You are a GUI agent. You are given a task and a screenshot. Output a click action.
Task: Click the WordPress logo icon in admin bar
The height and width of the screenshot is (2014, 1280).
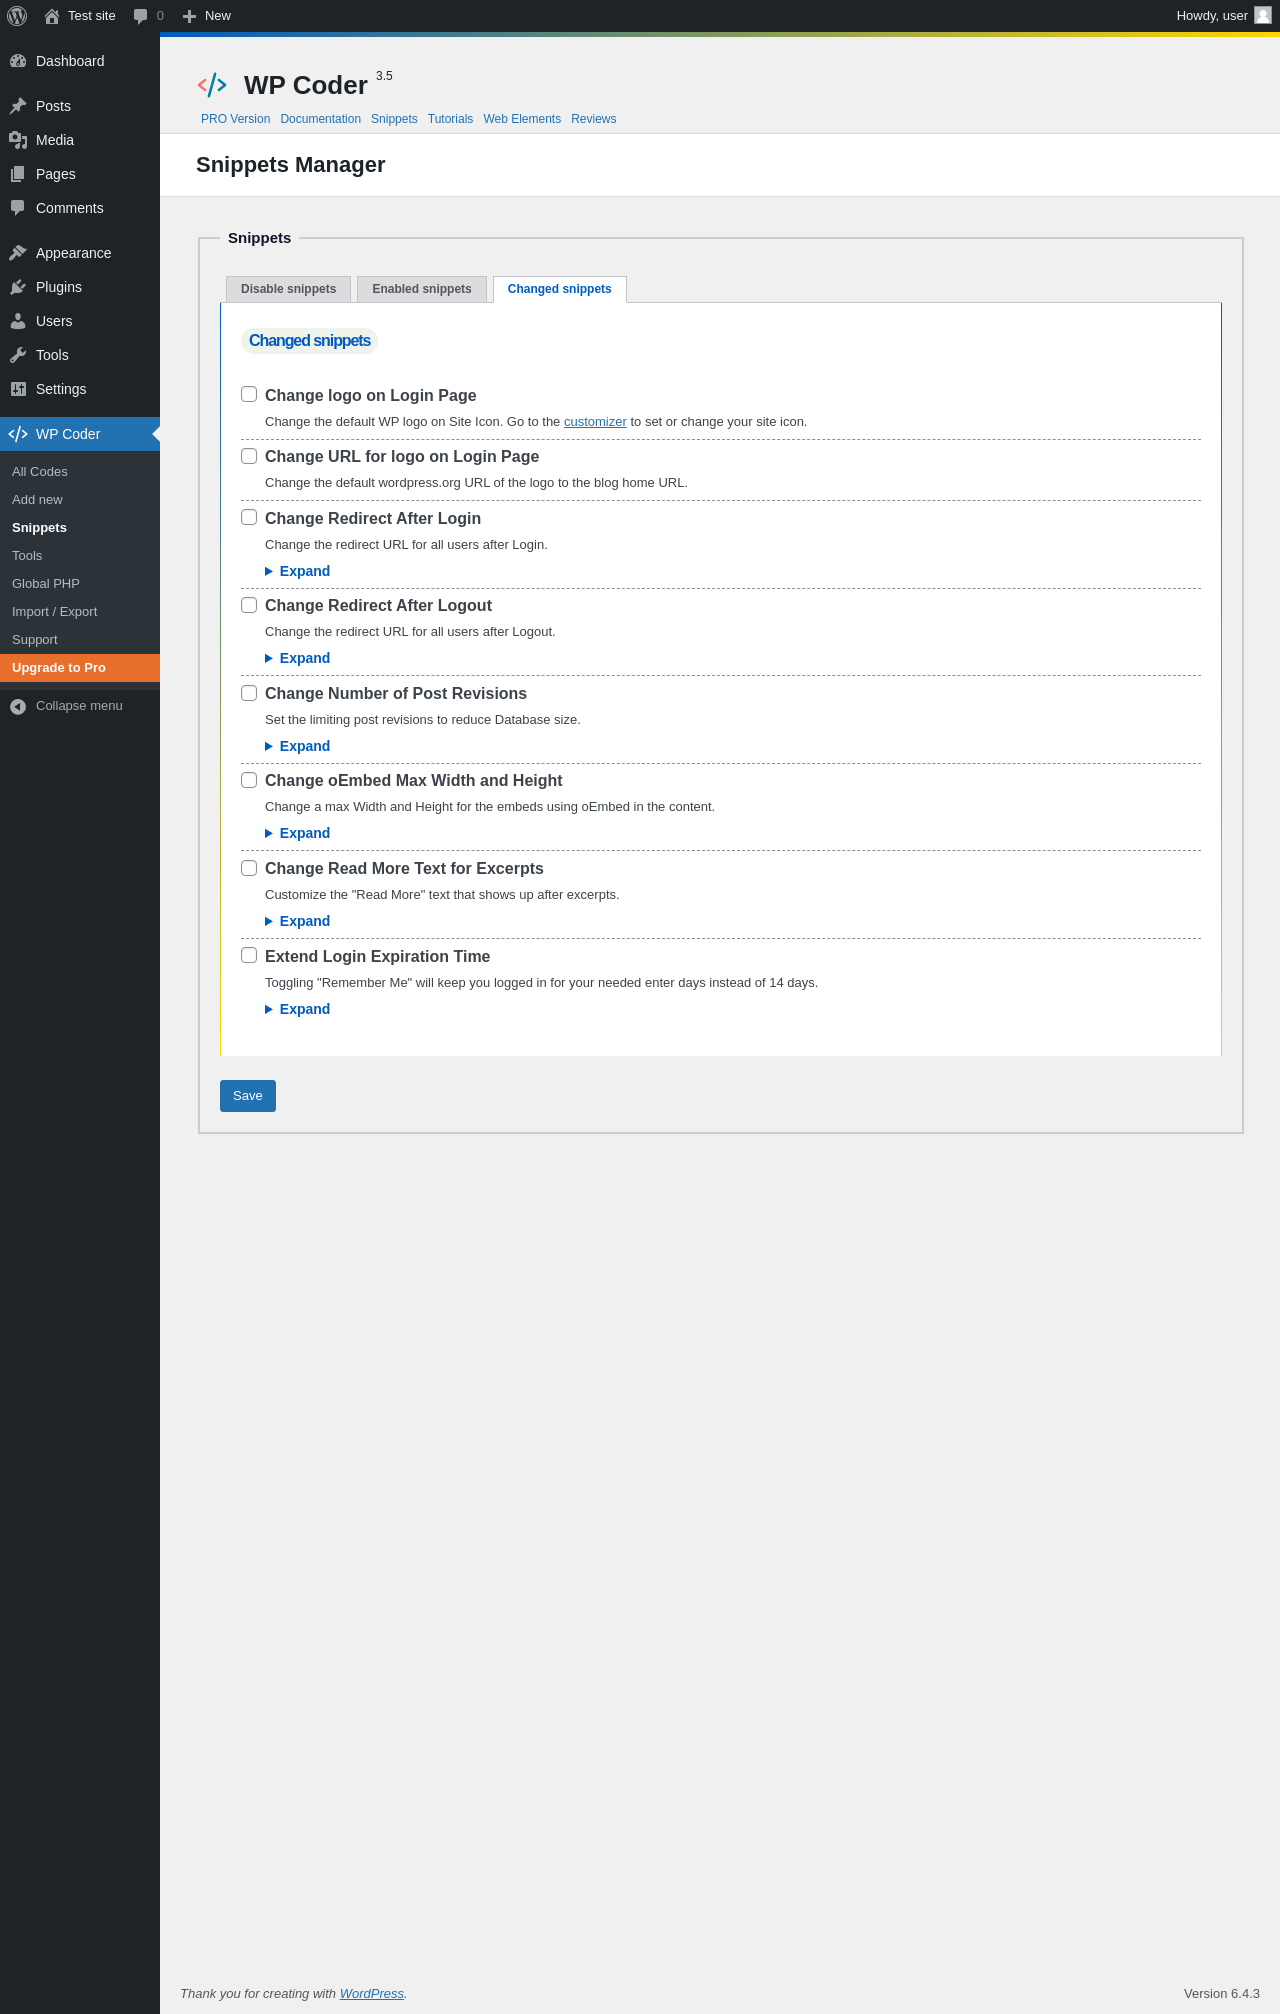pos(17,16)
